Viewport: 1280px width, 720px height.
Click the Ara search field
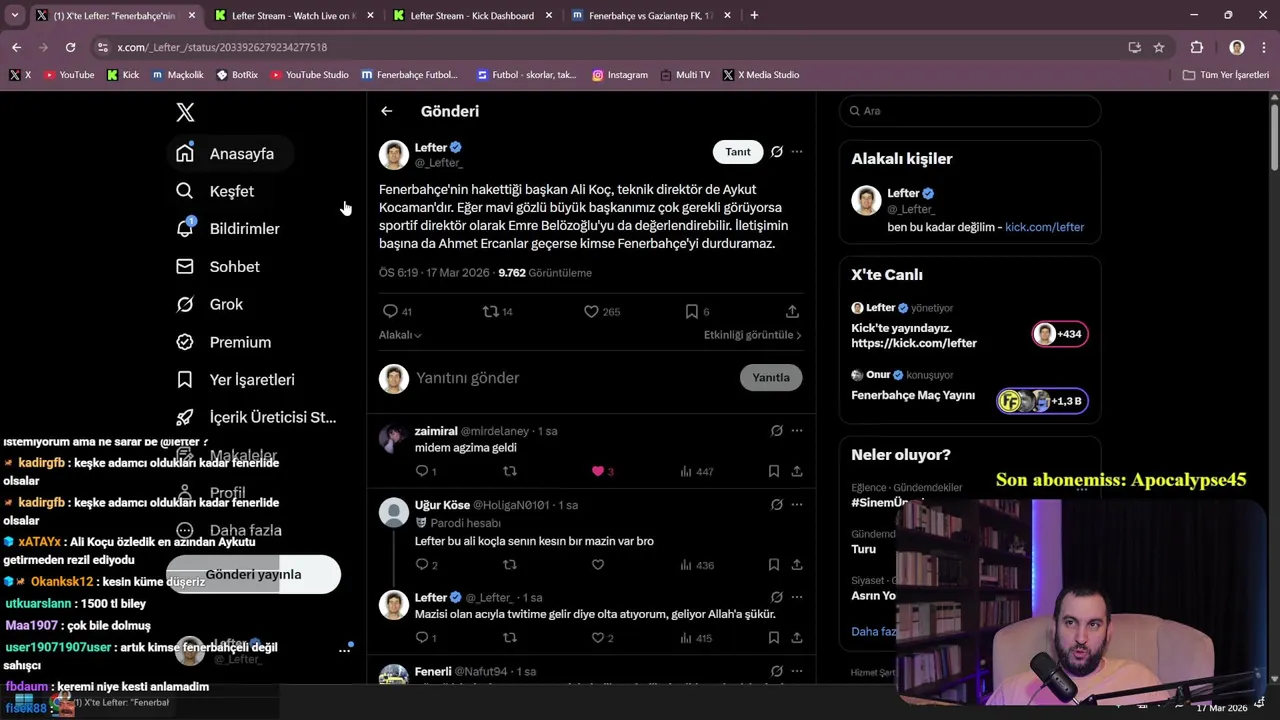click(x=970, y=111)
